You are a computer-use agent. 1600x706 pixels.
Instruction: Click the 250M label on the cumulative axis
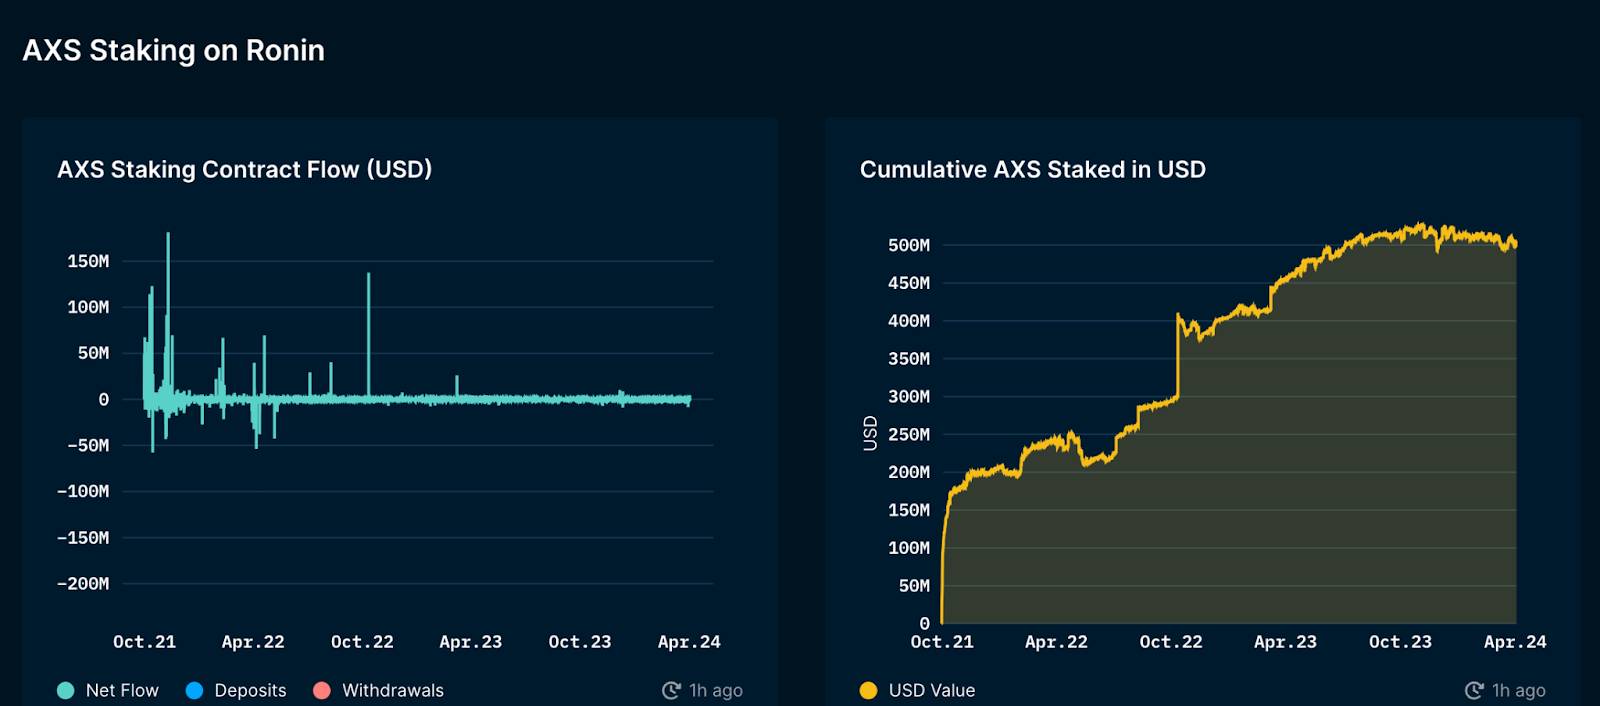909,435
